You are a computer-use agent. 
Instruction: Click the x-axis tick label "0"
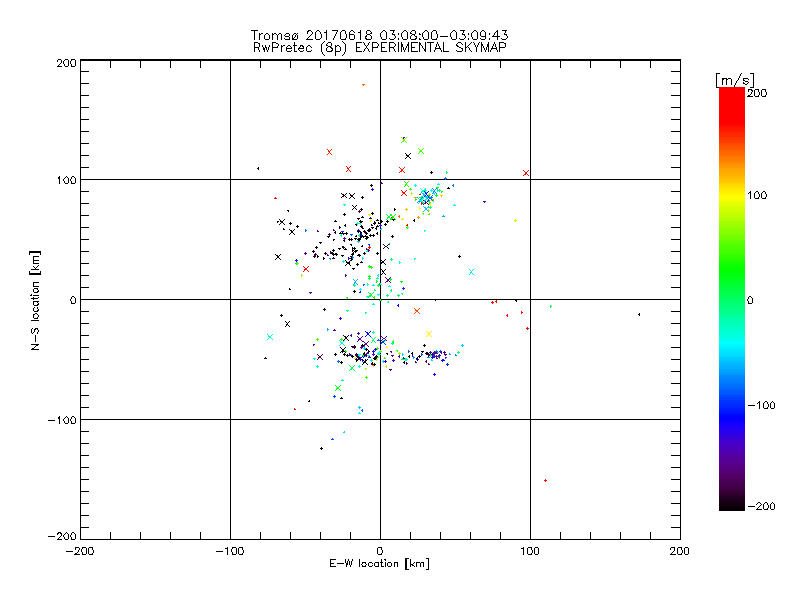[x=380, y=551]
